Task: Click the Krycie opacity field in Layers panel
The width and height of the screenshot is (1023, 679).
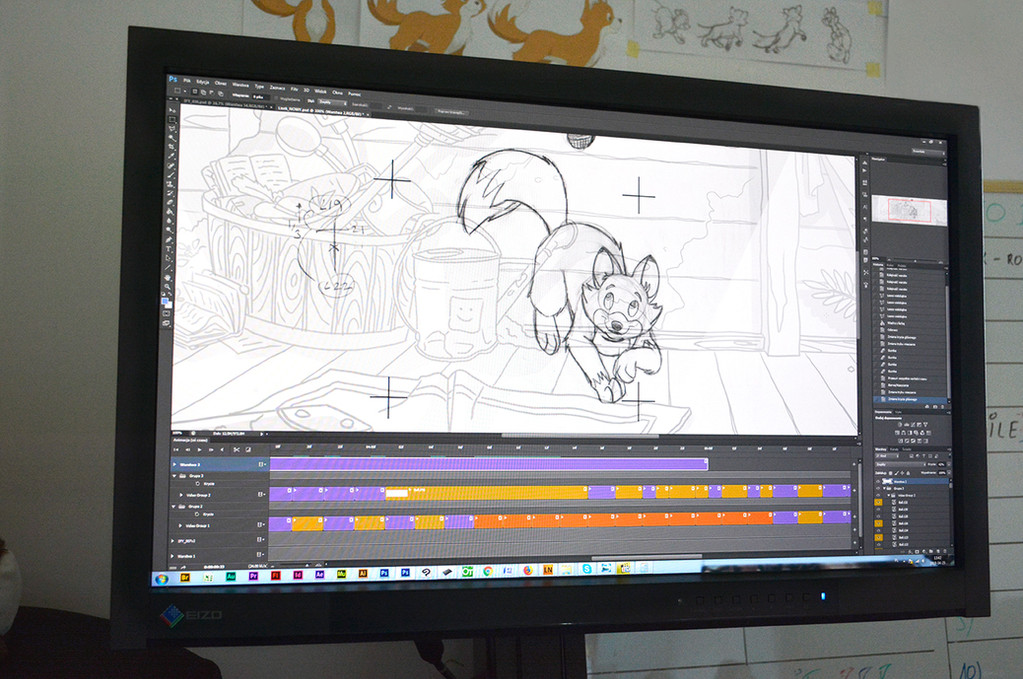Action: pos(941,464)
